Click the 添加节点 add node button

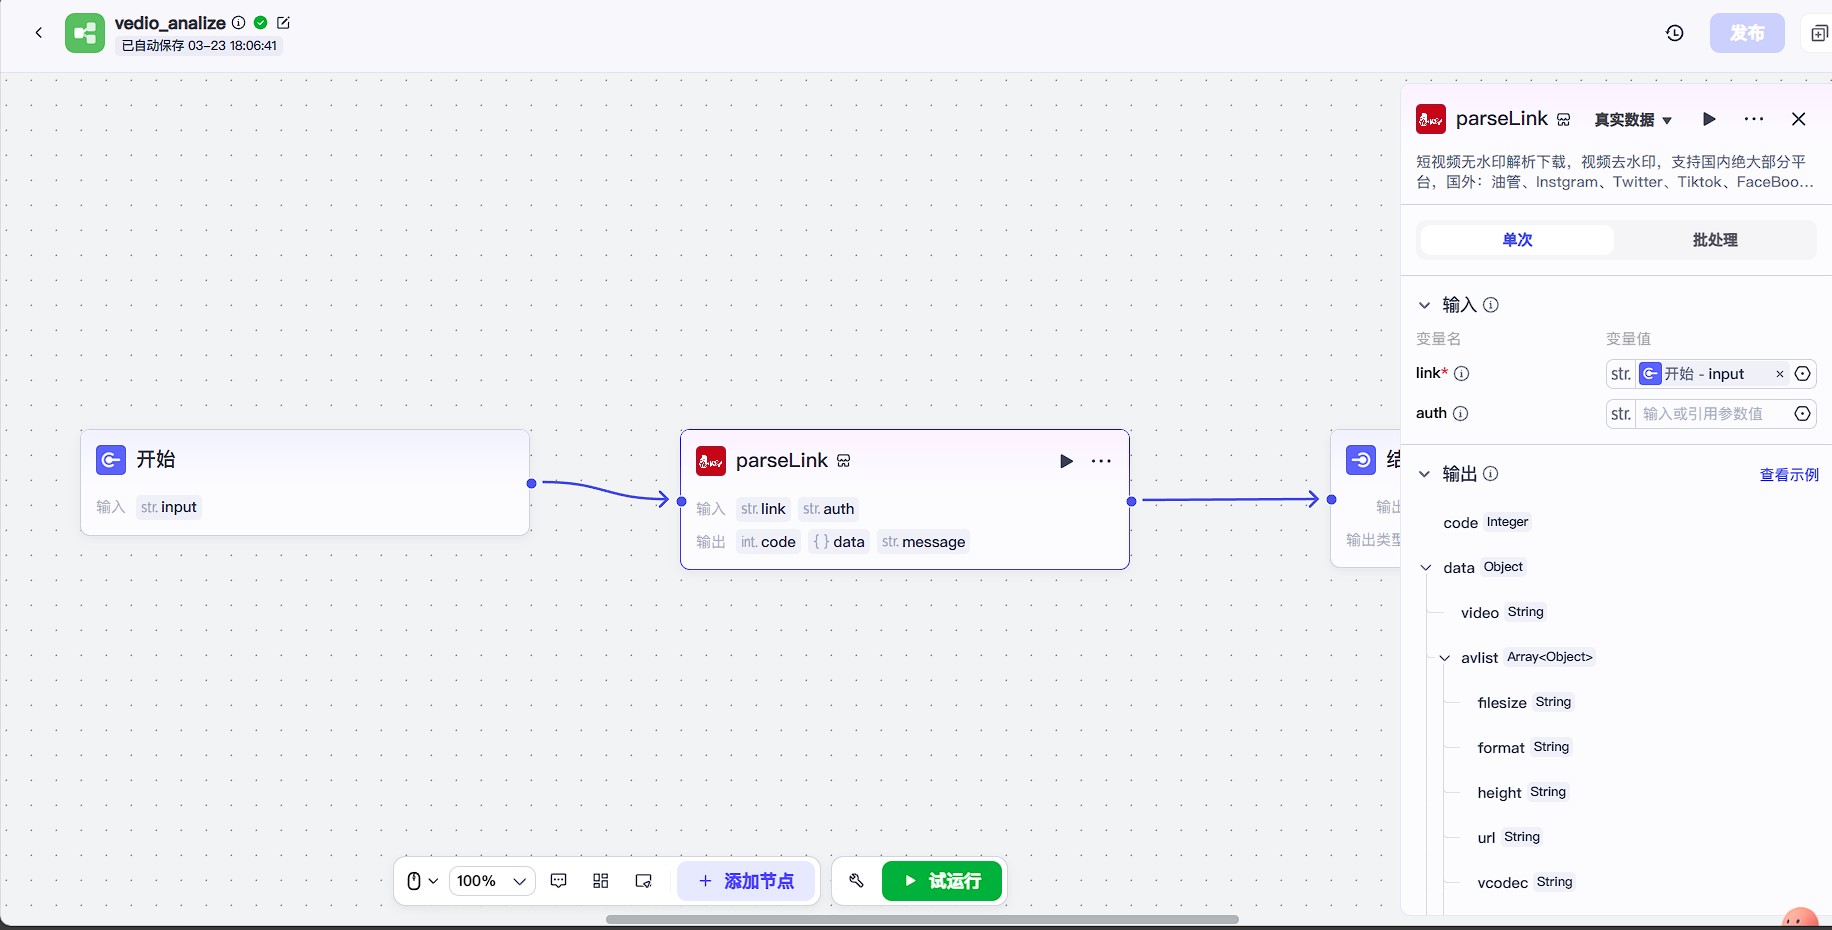click(746, 881)
